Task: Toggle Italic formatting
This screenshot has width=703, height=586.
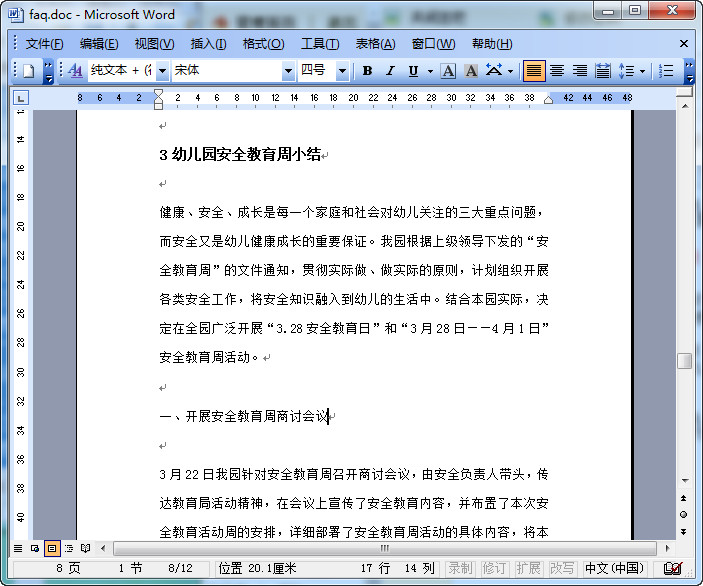Action: (x=390, y=71)
